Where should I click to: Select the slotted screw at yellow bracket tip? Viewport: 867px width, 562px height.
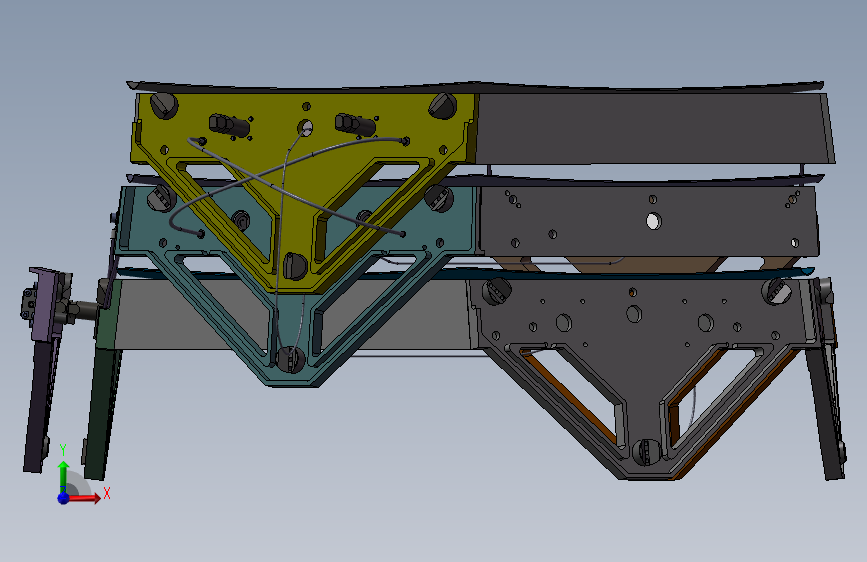pos(295,266)
